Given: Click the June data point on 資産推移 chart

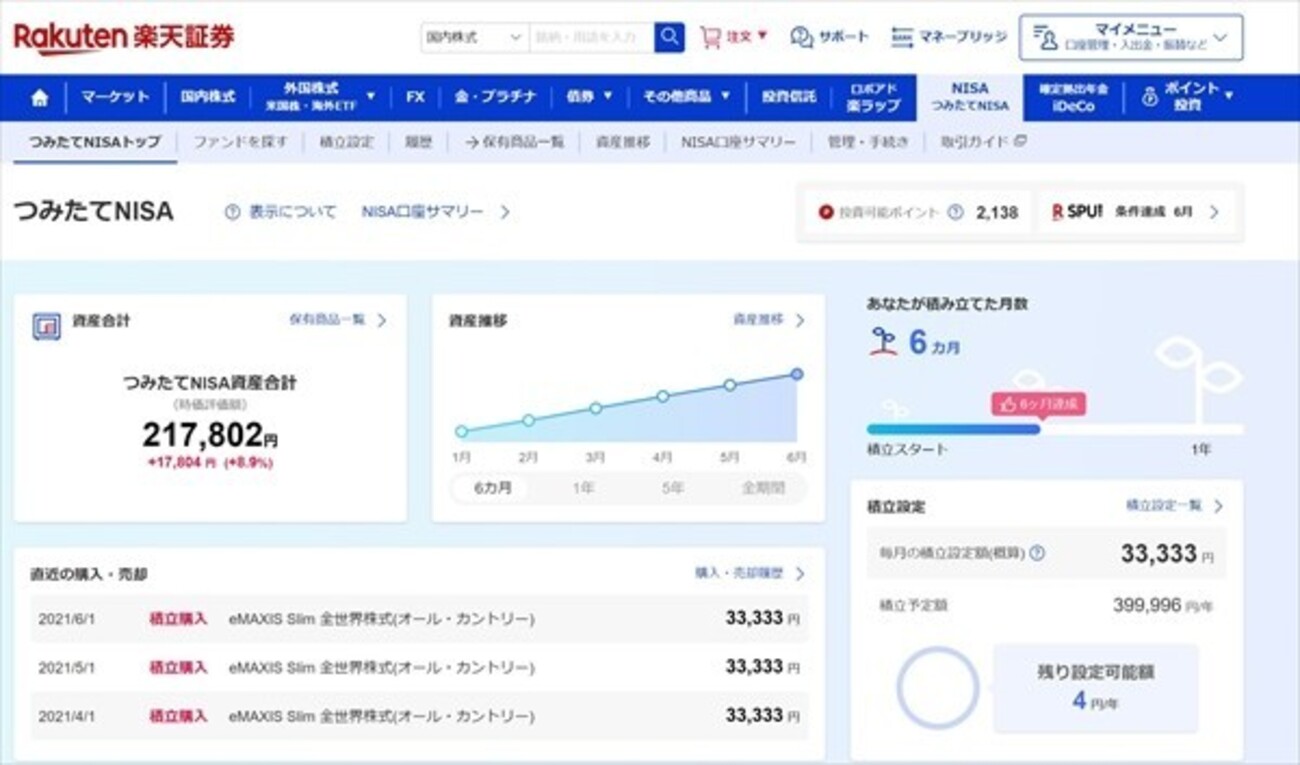Looking at the screenshot, I should [796, 374].
